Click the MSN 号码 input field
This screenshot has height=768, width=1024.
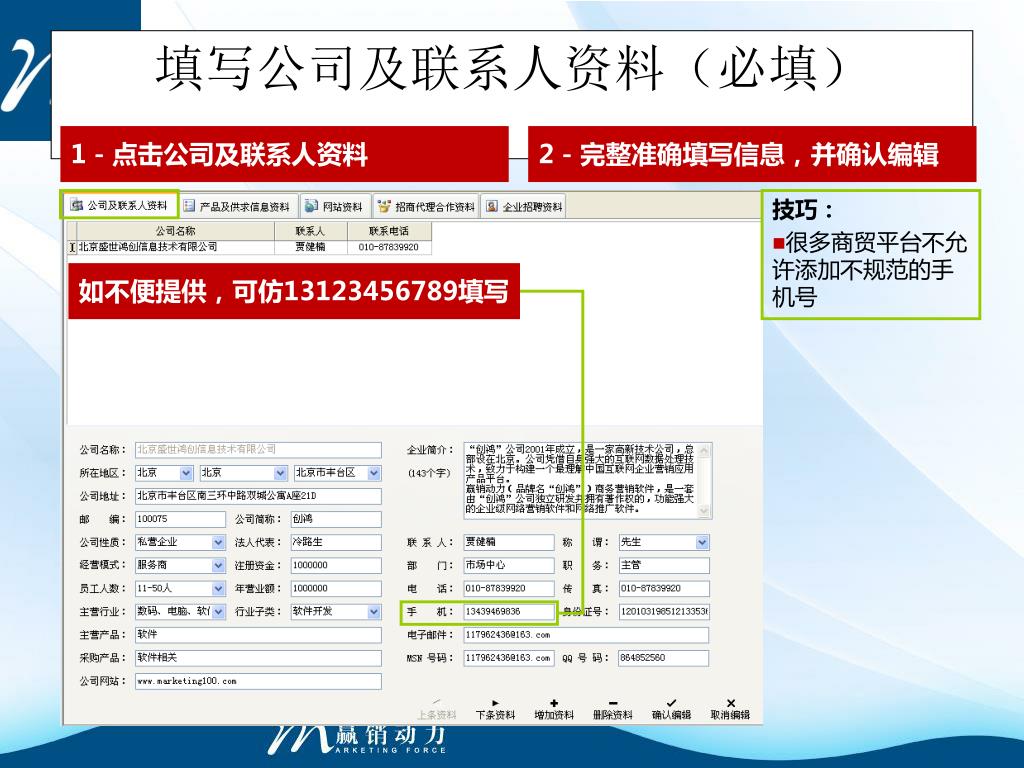pos(509,658)
